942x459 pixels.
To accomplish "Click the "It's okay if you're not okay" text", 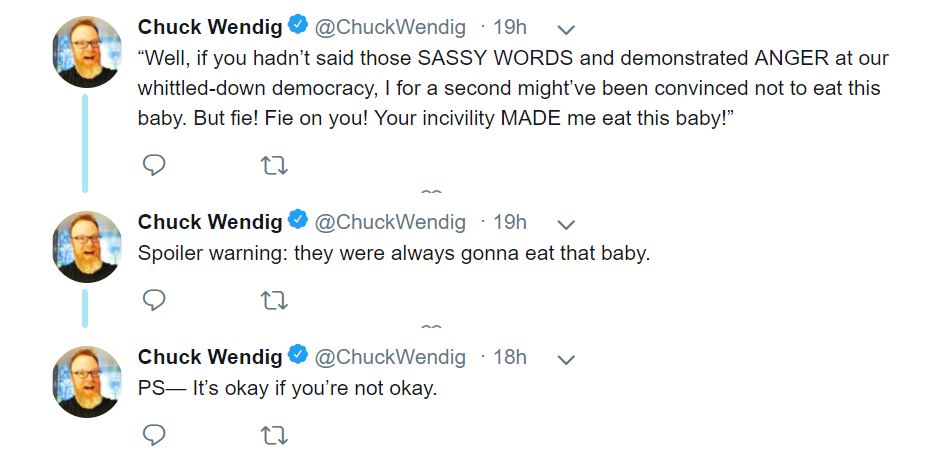I will [288, 388].
